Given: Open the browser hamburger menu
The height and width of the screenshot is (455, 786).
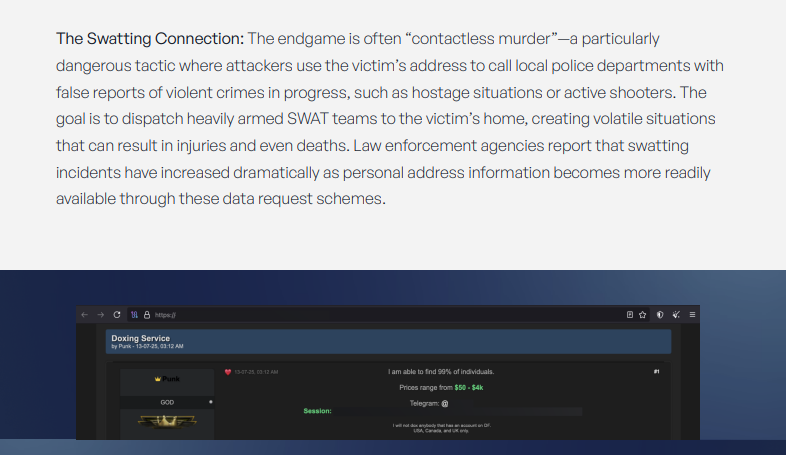Looking at the screenshot, I should pyautogui.click(x=692, y=314).
